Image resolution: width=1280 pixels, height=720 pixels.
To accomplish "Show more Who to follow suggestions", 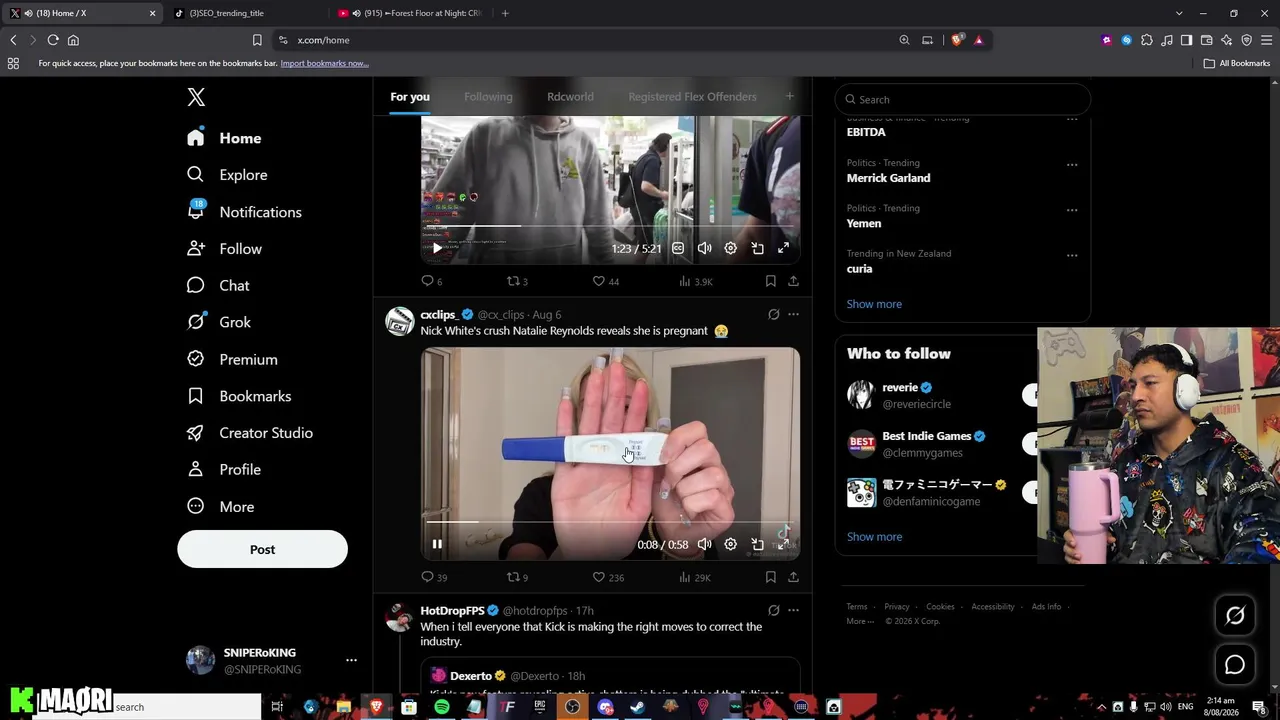I will pyautogui.click(x=874, y=537).
